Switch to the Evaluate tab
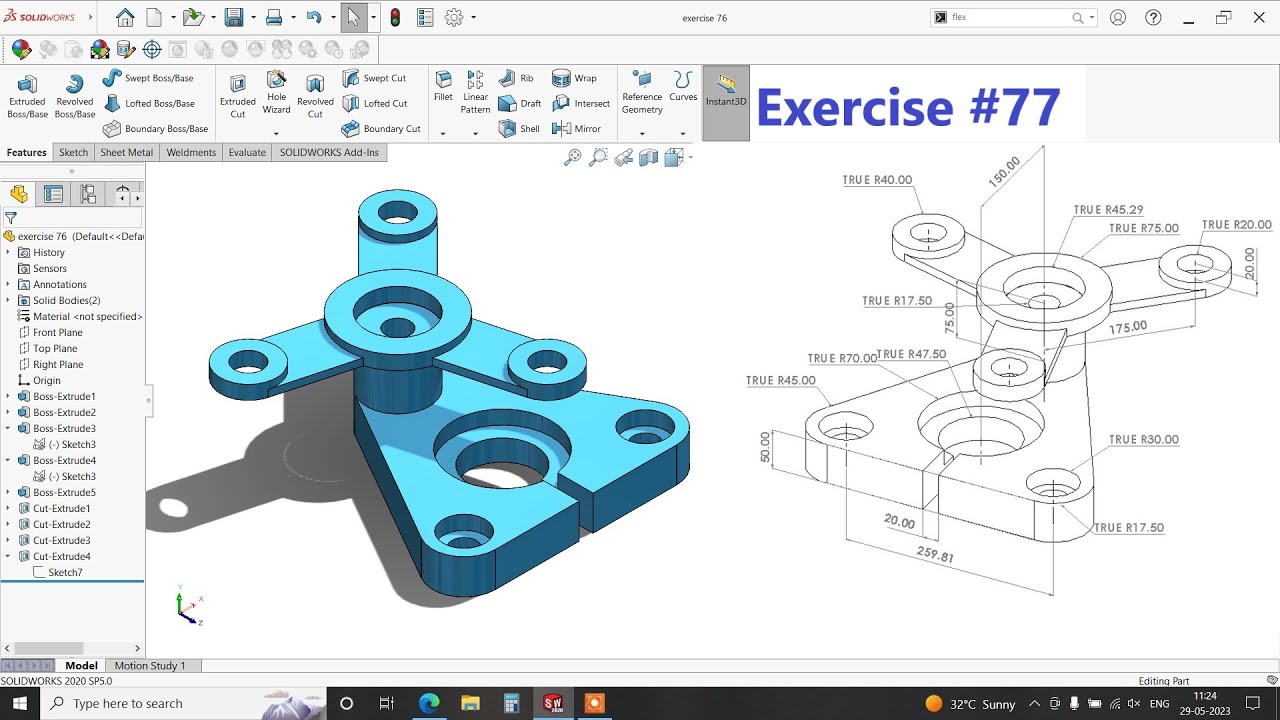 [x=247, y=152]
